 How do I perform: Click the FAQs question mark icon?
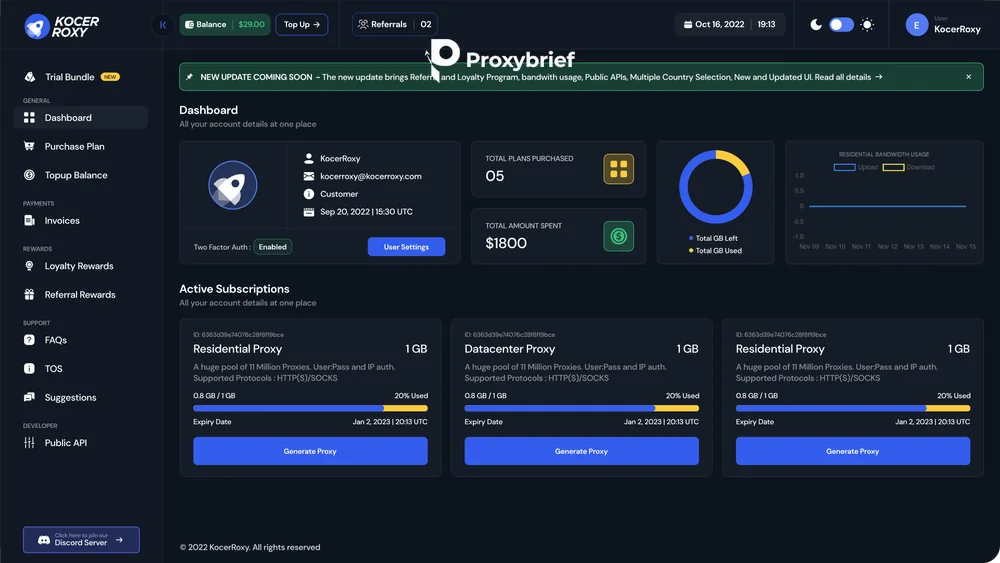[x=29, y=340]
